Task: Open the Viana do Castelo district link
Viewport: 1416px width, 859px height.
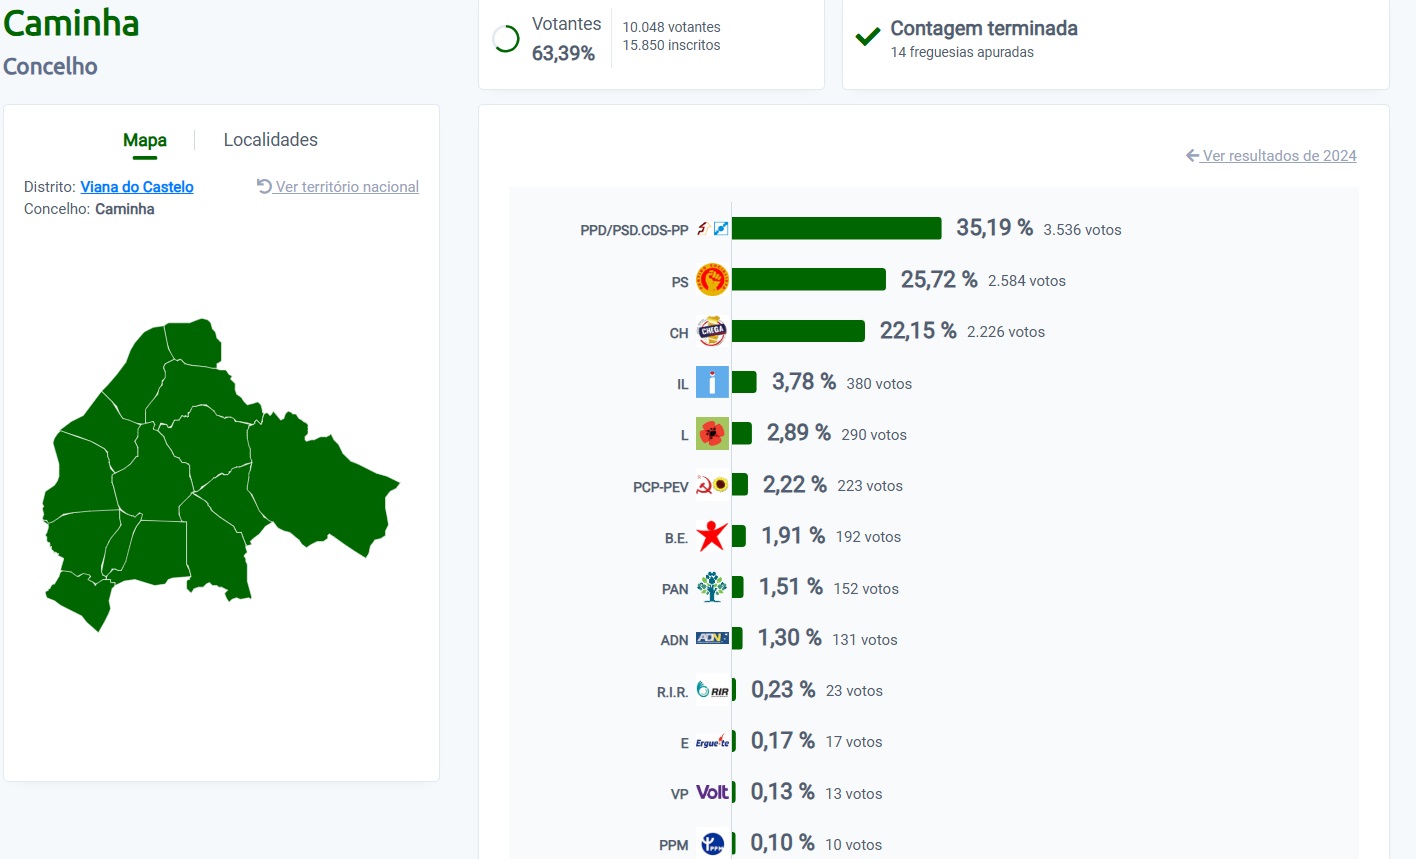Action: click(137, 187)
